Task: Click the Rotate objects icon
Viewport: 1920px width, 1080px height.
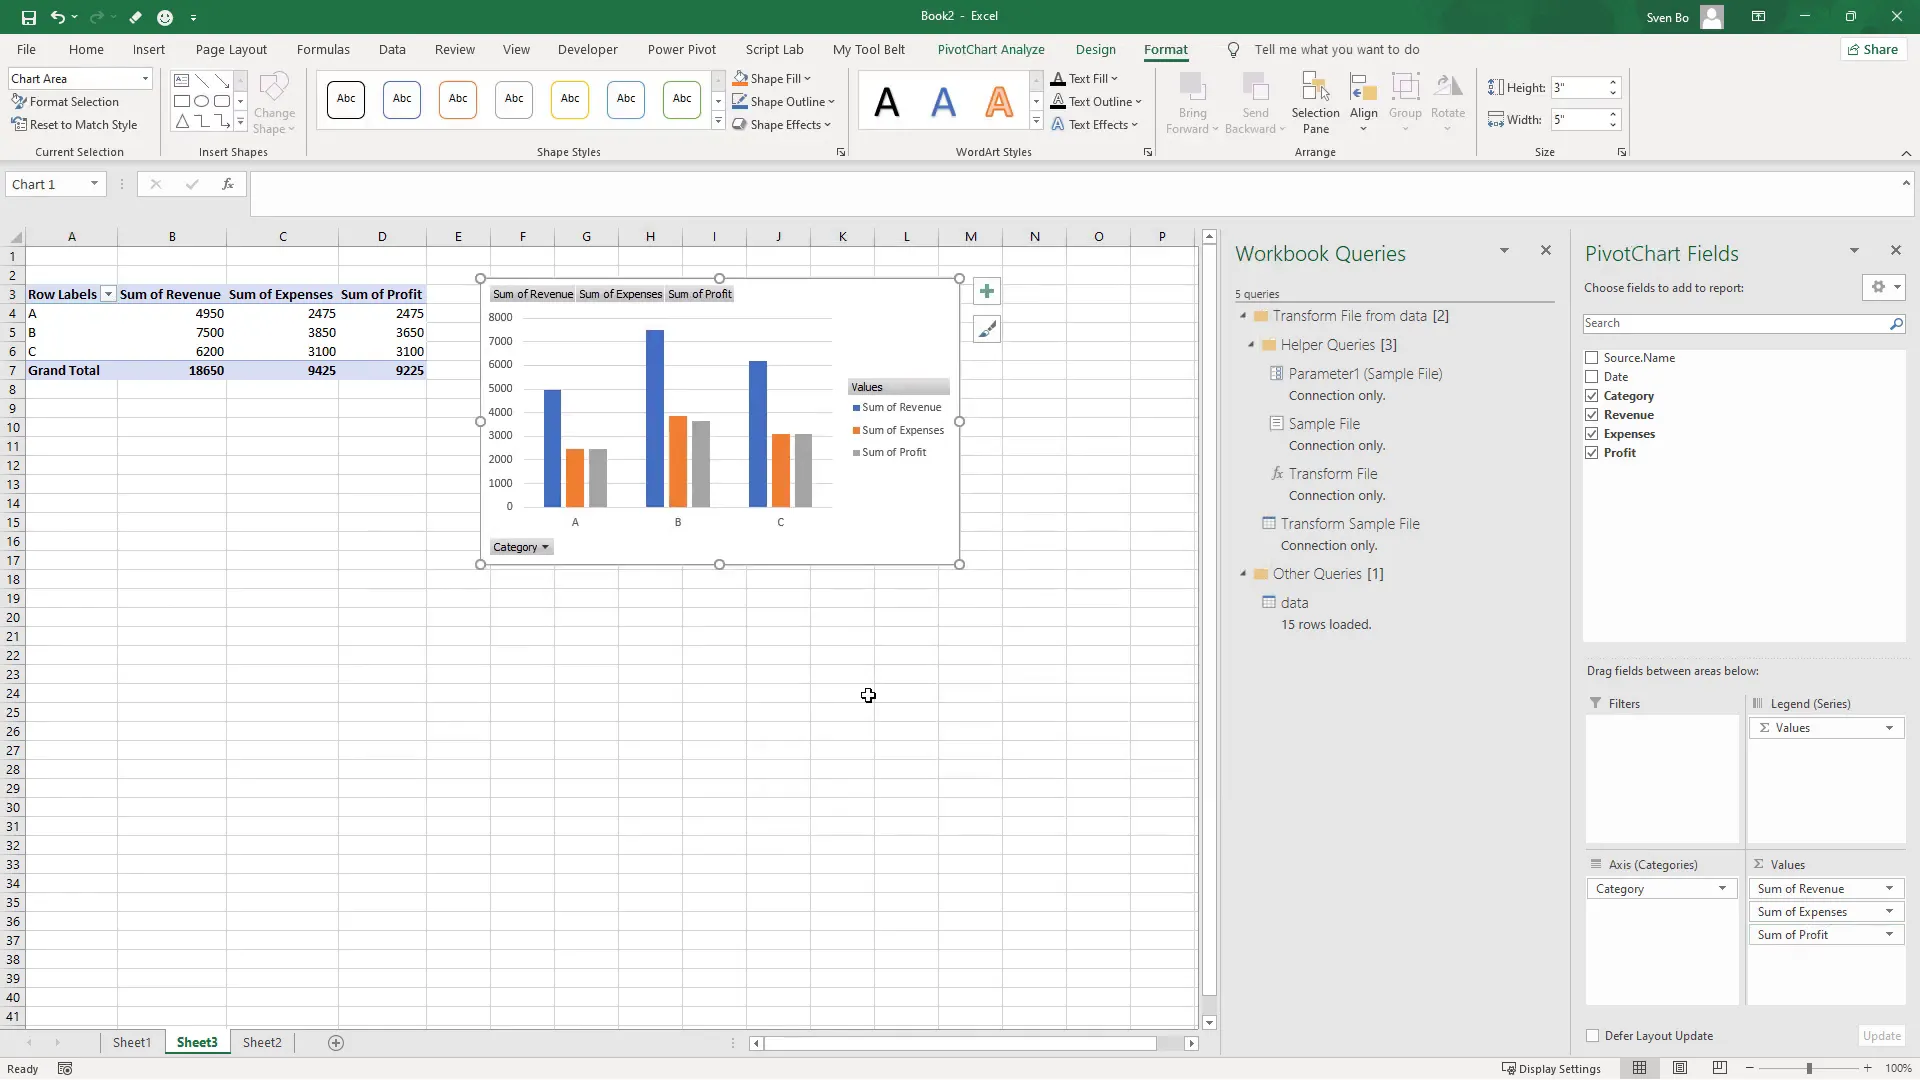Action: 1449,101
